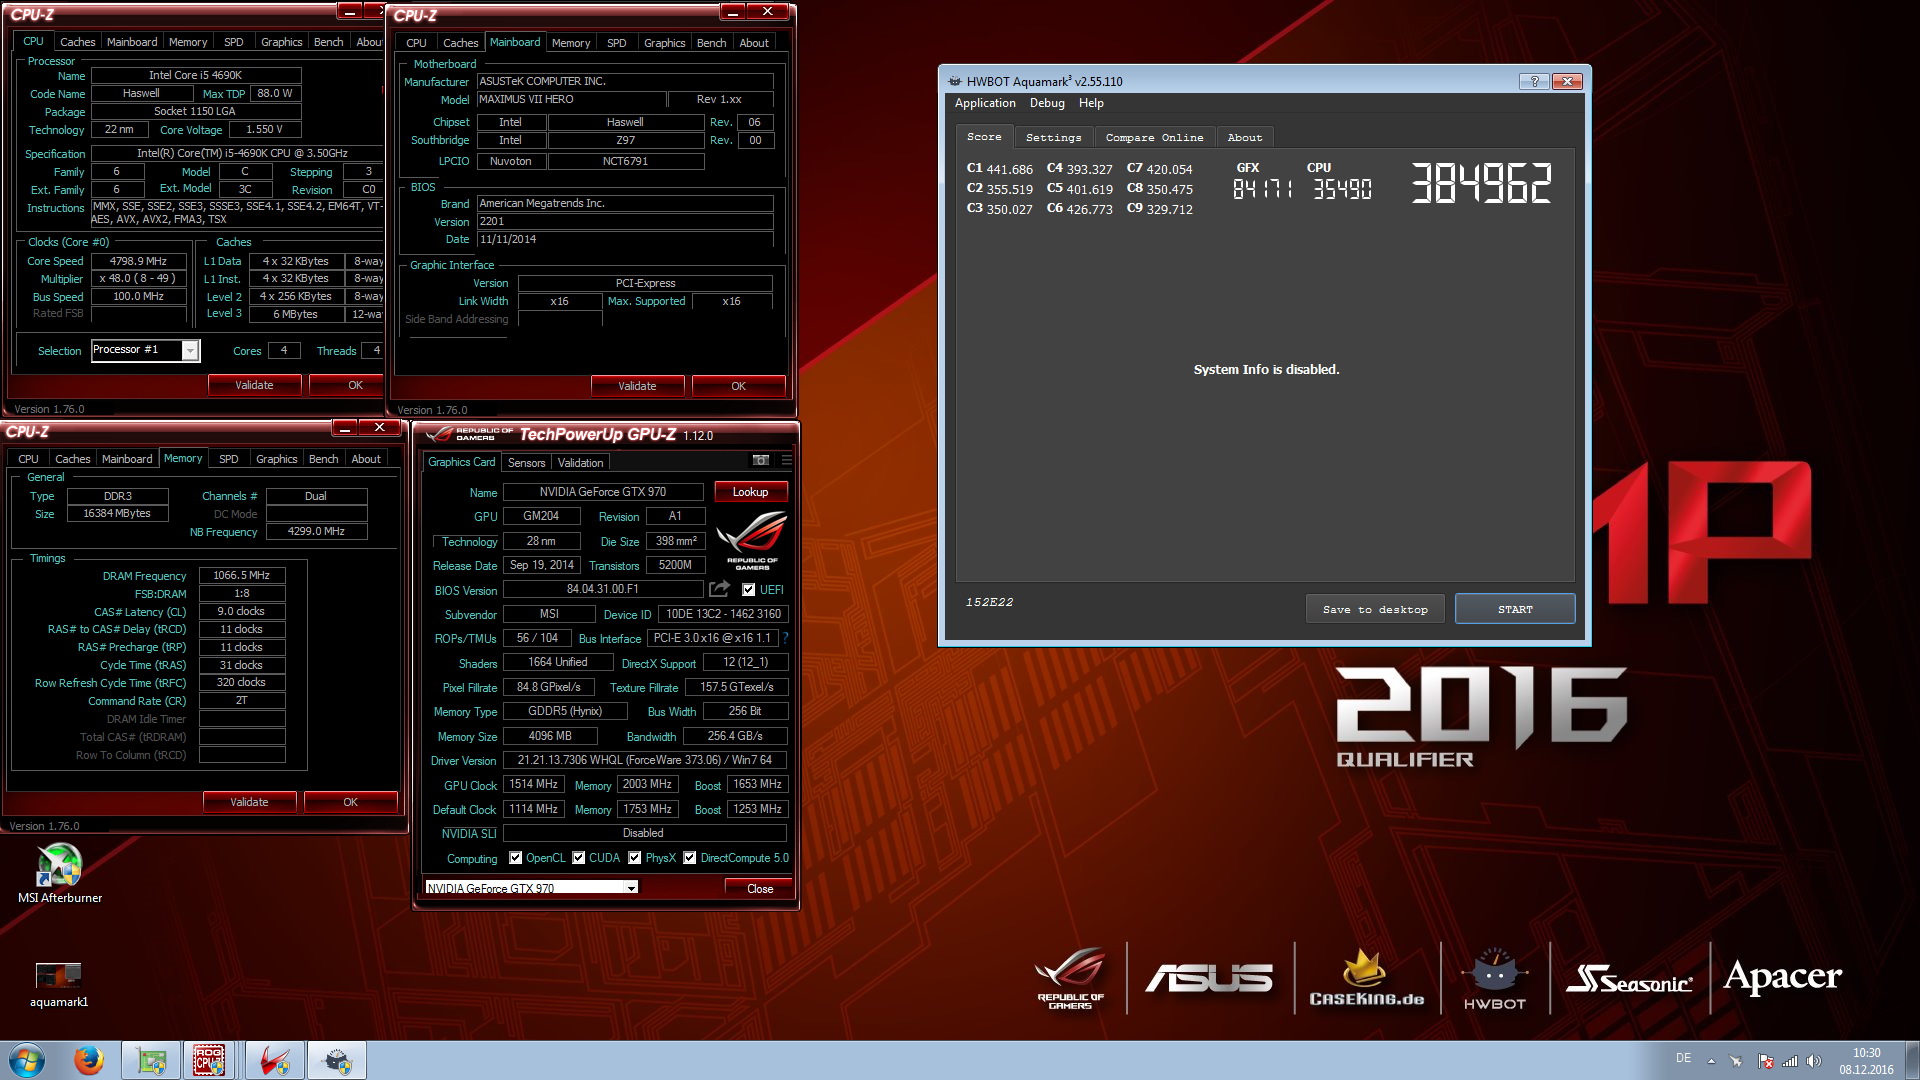This screenshot has height=1080, width=1920.
Task: Click the ROG CPU-Z taskbar icon
Action: pos(209,1060)
